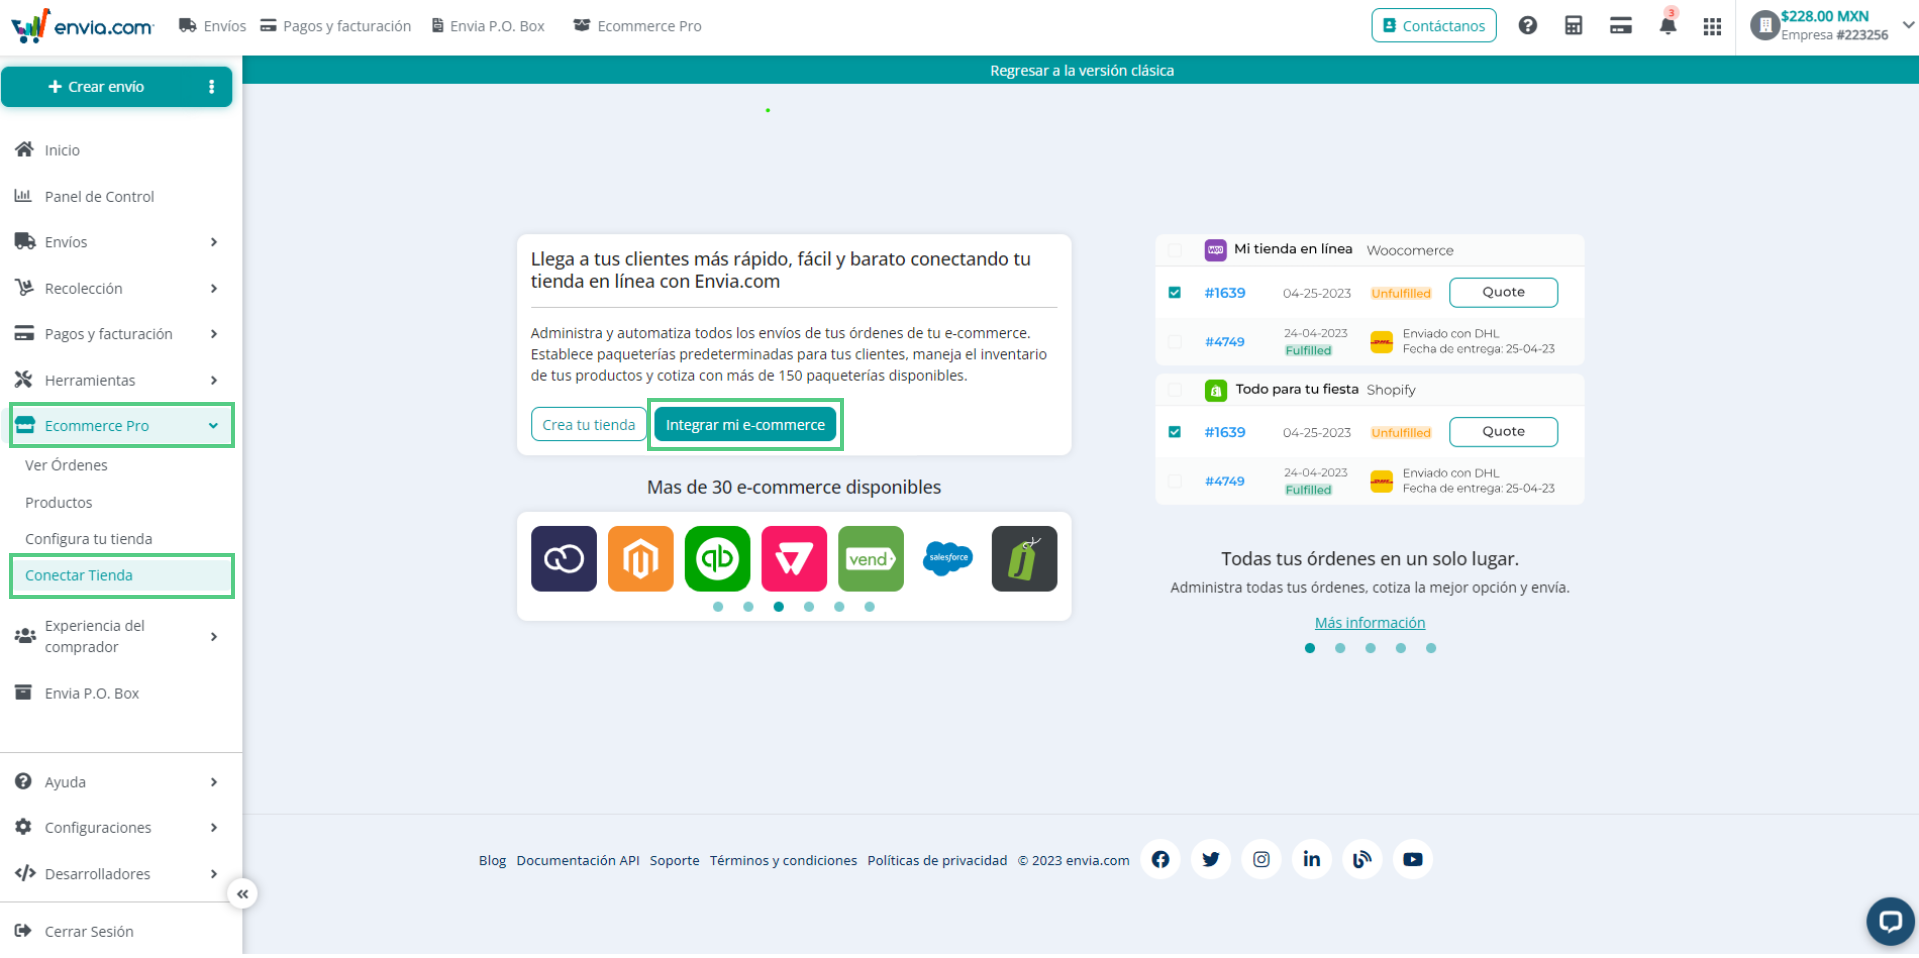
Task: Open the notifications bell with 3 alerts
Action: (1667, 26)
